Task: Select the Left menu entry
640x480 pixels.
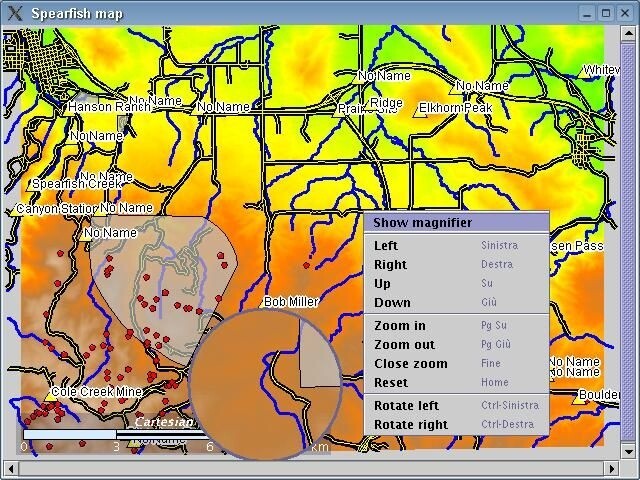Action: pyautogui.click(x=456, y=246)
